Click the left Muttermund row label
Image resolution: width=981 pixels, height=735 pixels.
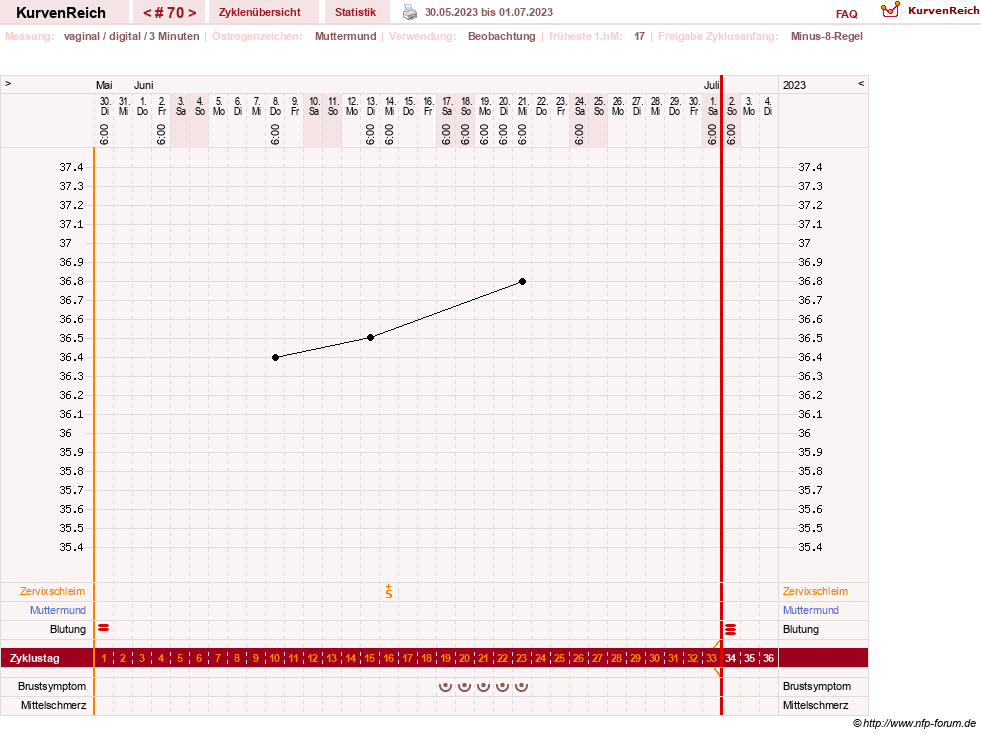tap(58, 610)
